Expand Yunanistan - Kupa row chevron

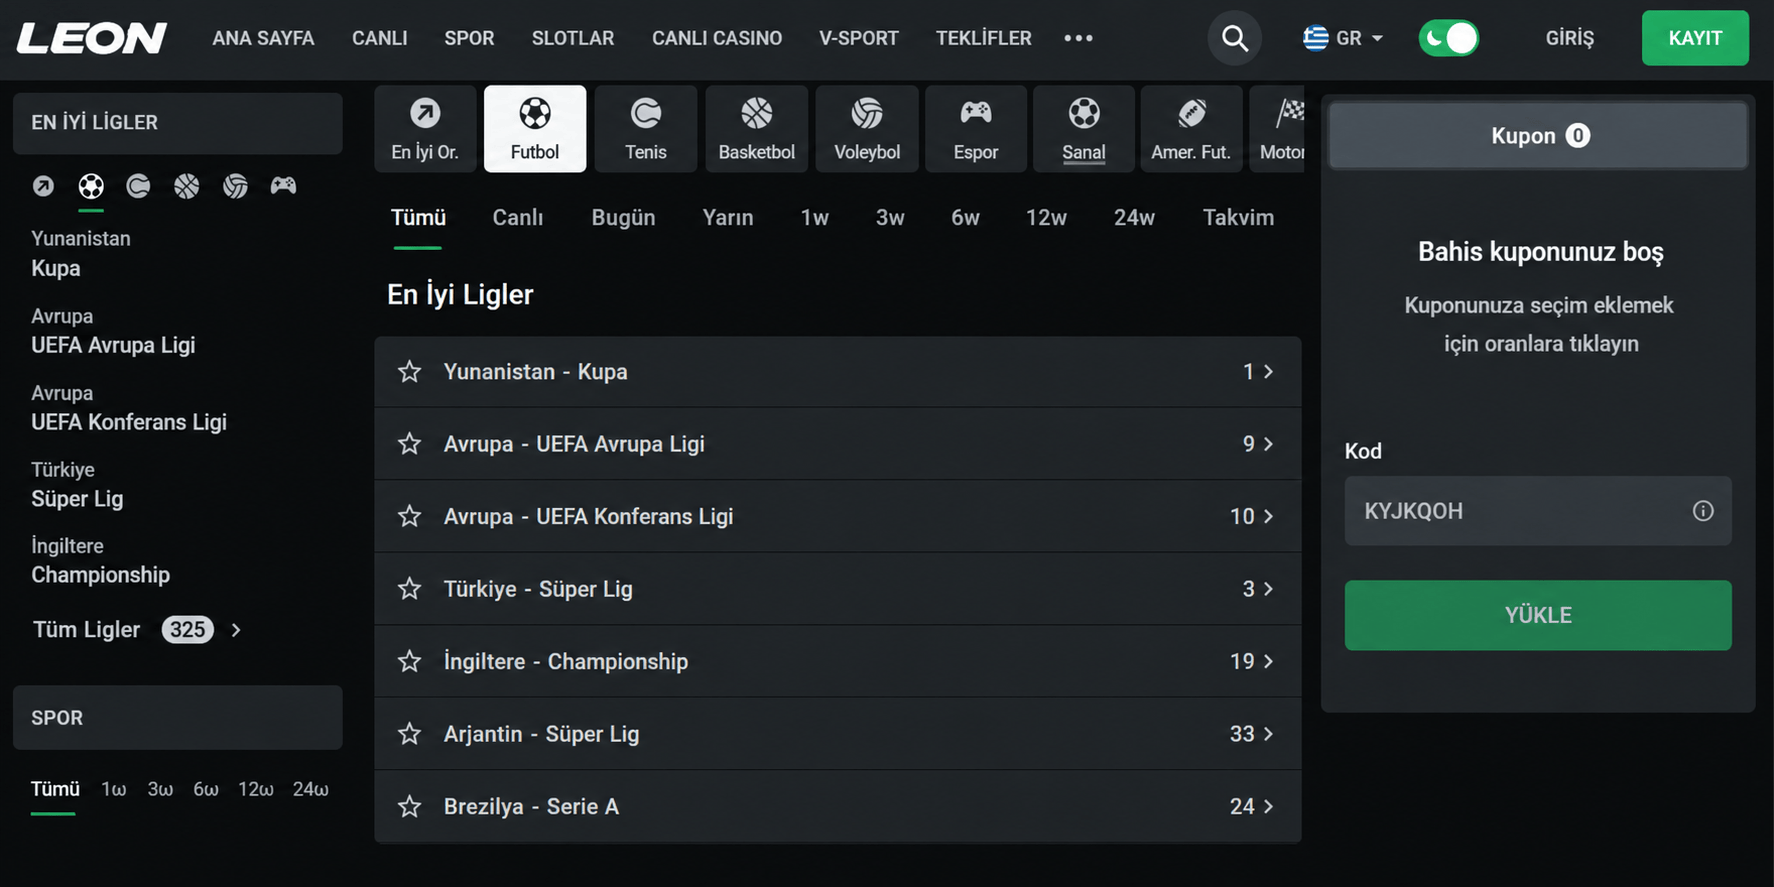[1268, 372]
